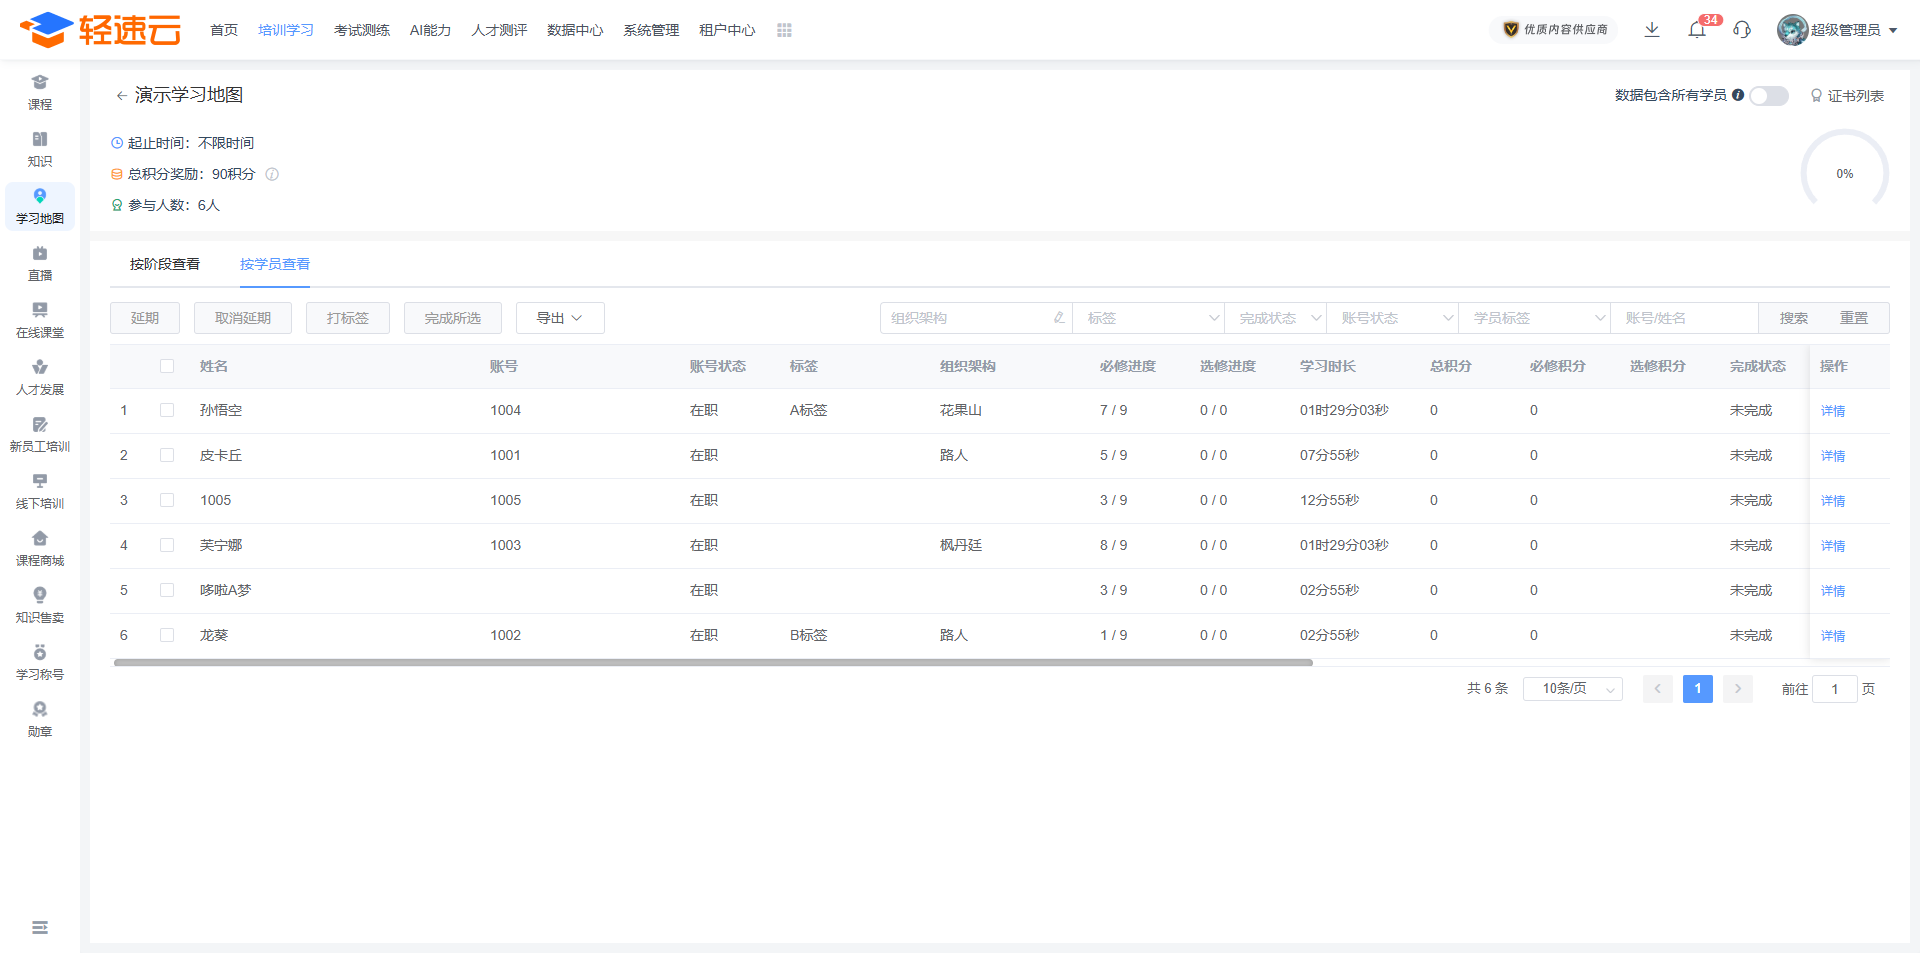Click info icon next to 总积分奖励

272,174
